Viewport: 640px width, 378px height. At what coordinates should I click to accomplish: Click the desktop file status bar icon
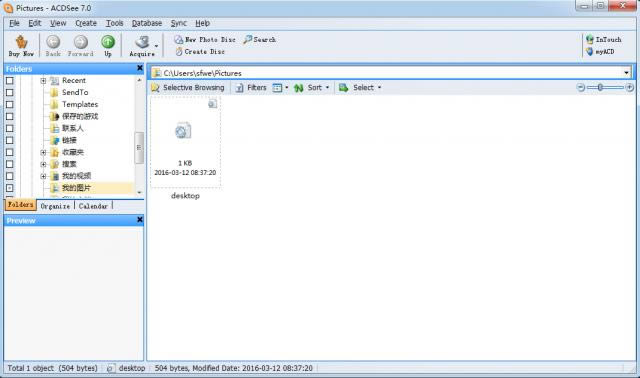[110, 368]
